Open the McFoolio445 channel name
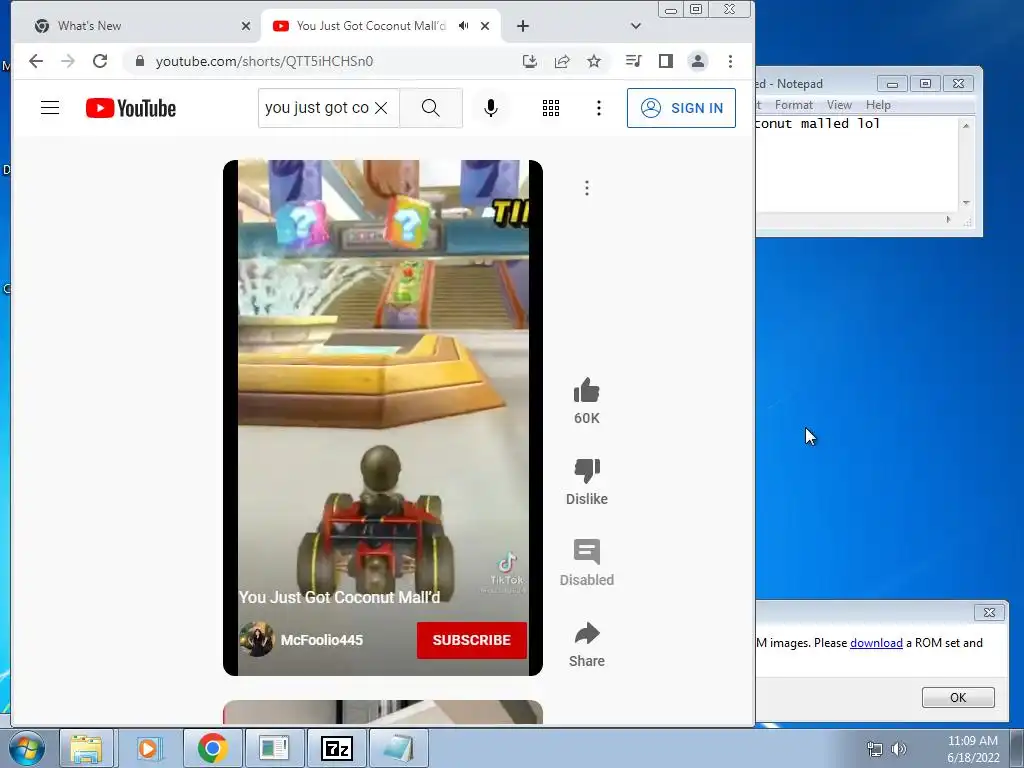Screen dimensions: 1024x768 coord(321,640)
